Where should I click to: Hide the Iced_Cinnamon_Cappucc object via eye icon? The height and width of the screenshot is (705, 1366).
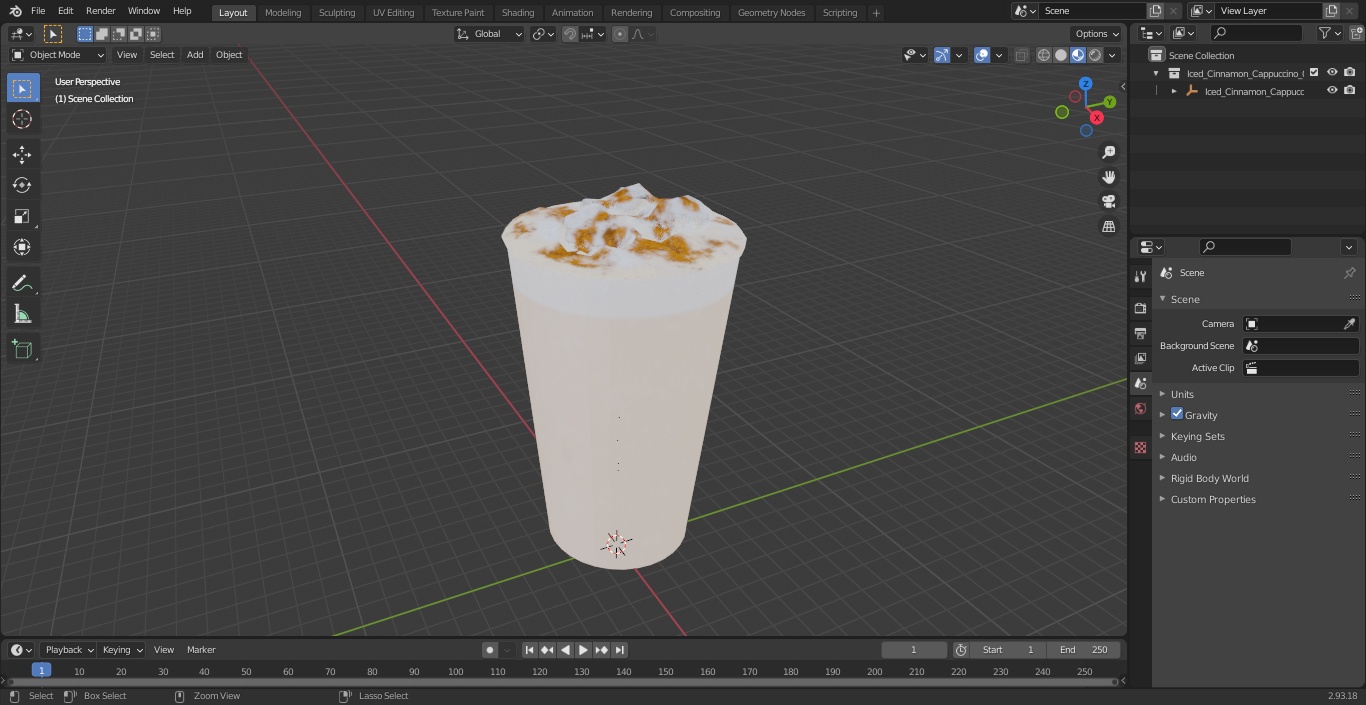[x=1332, y=90]
